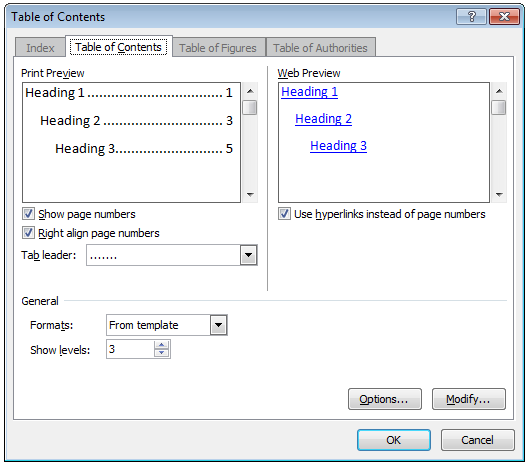
Task: Increase Show levels with up spinner arrow
Action: pos(162,345)
